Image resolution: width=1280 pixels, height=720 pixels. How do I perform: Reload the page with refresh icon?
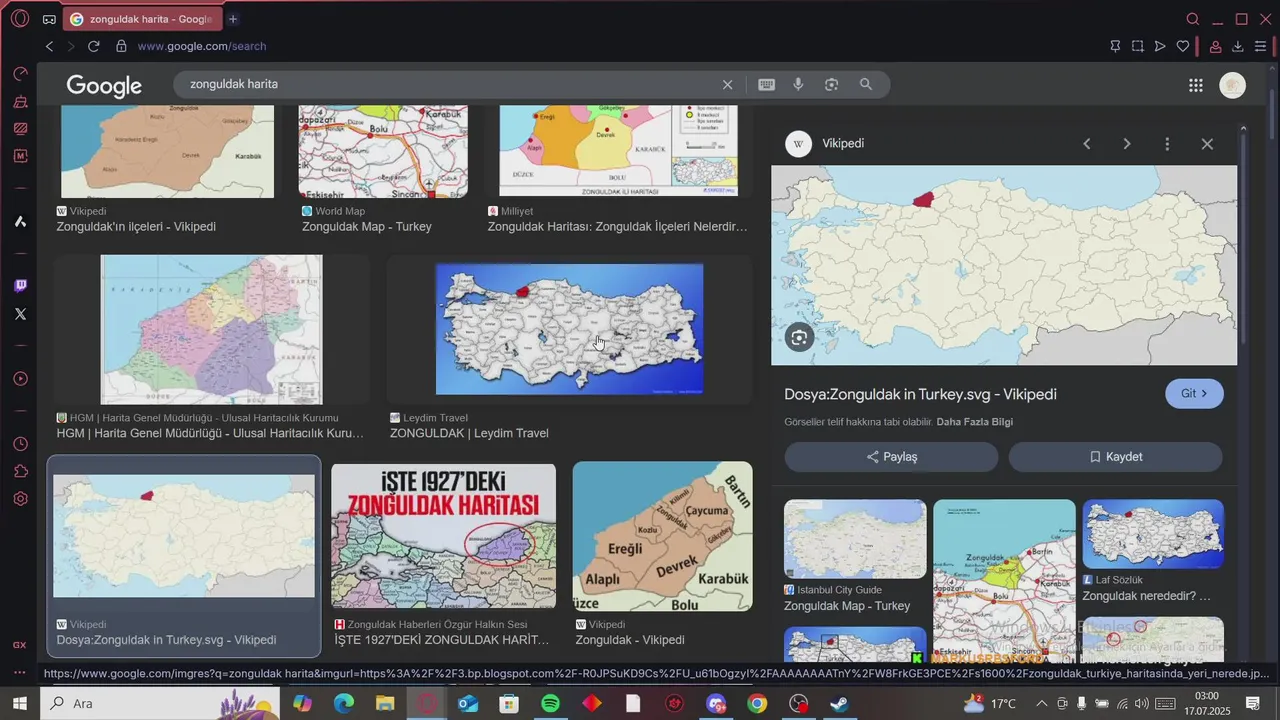(x=94, y=46)
